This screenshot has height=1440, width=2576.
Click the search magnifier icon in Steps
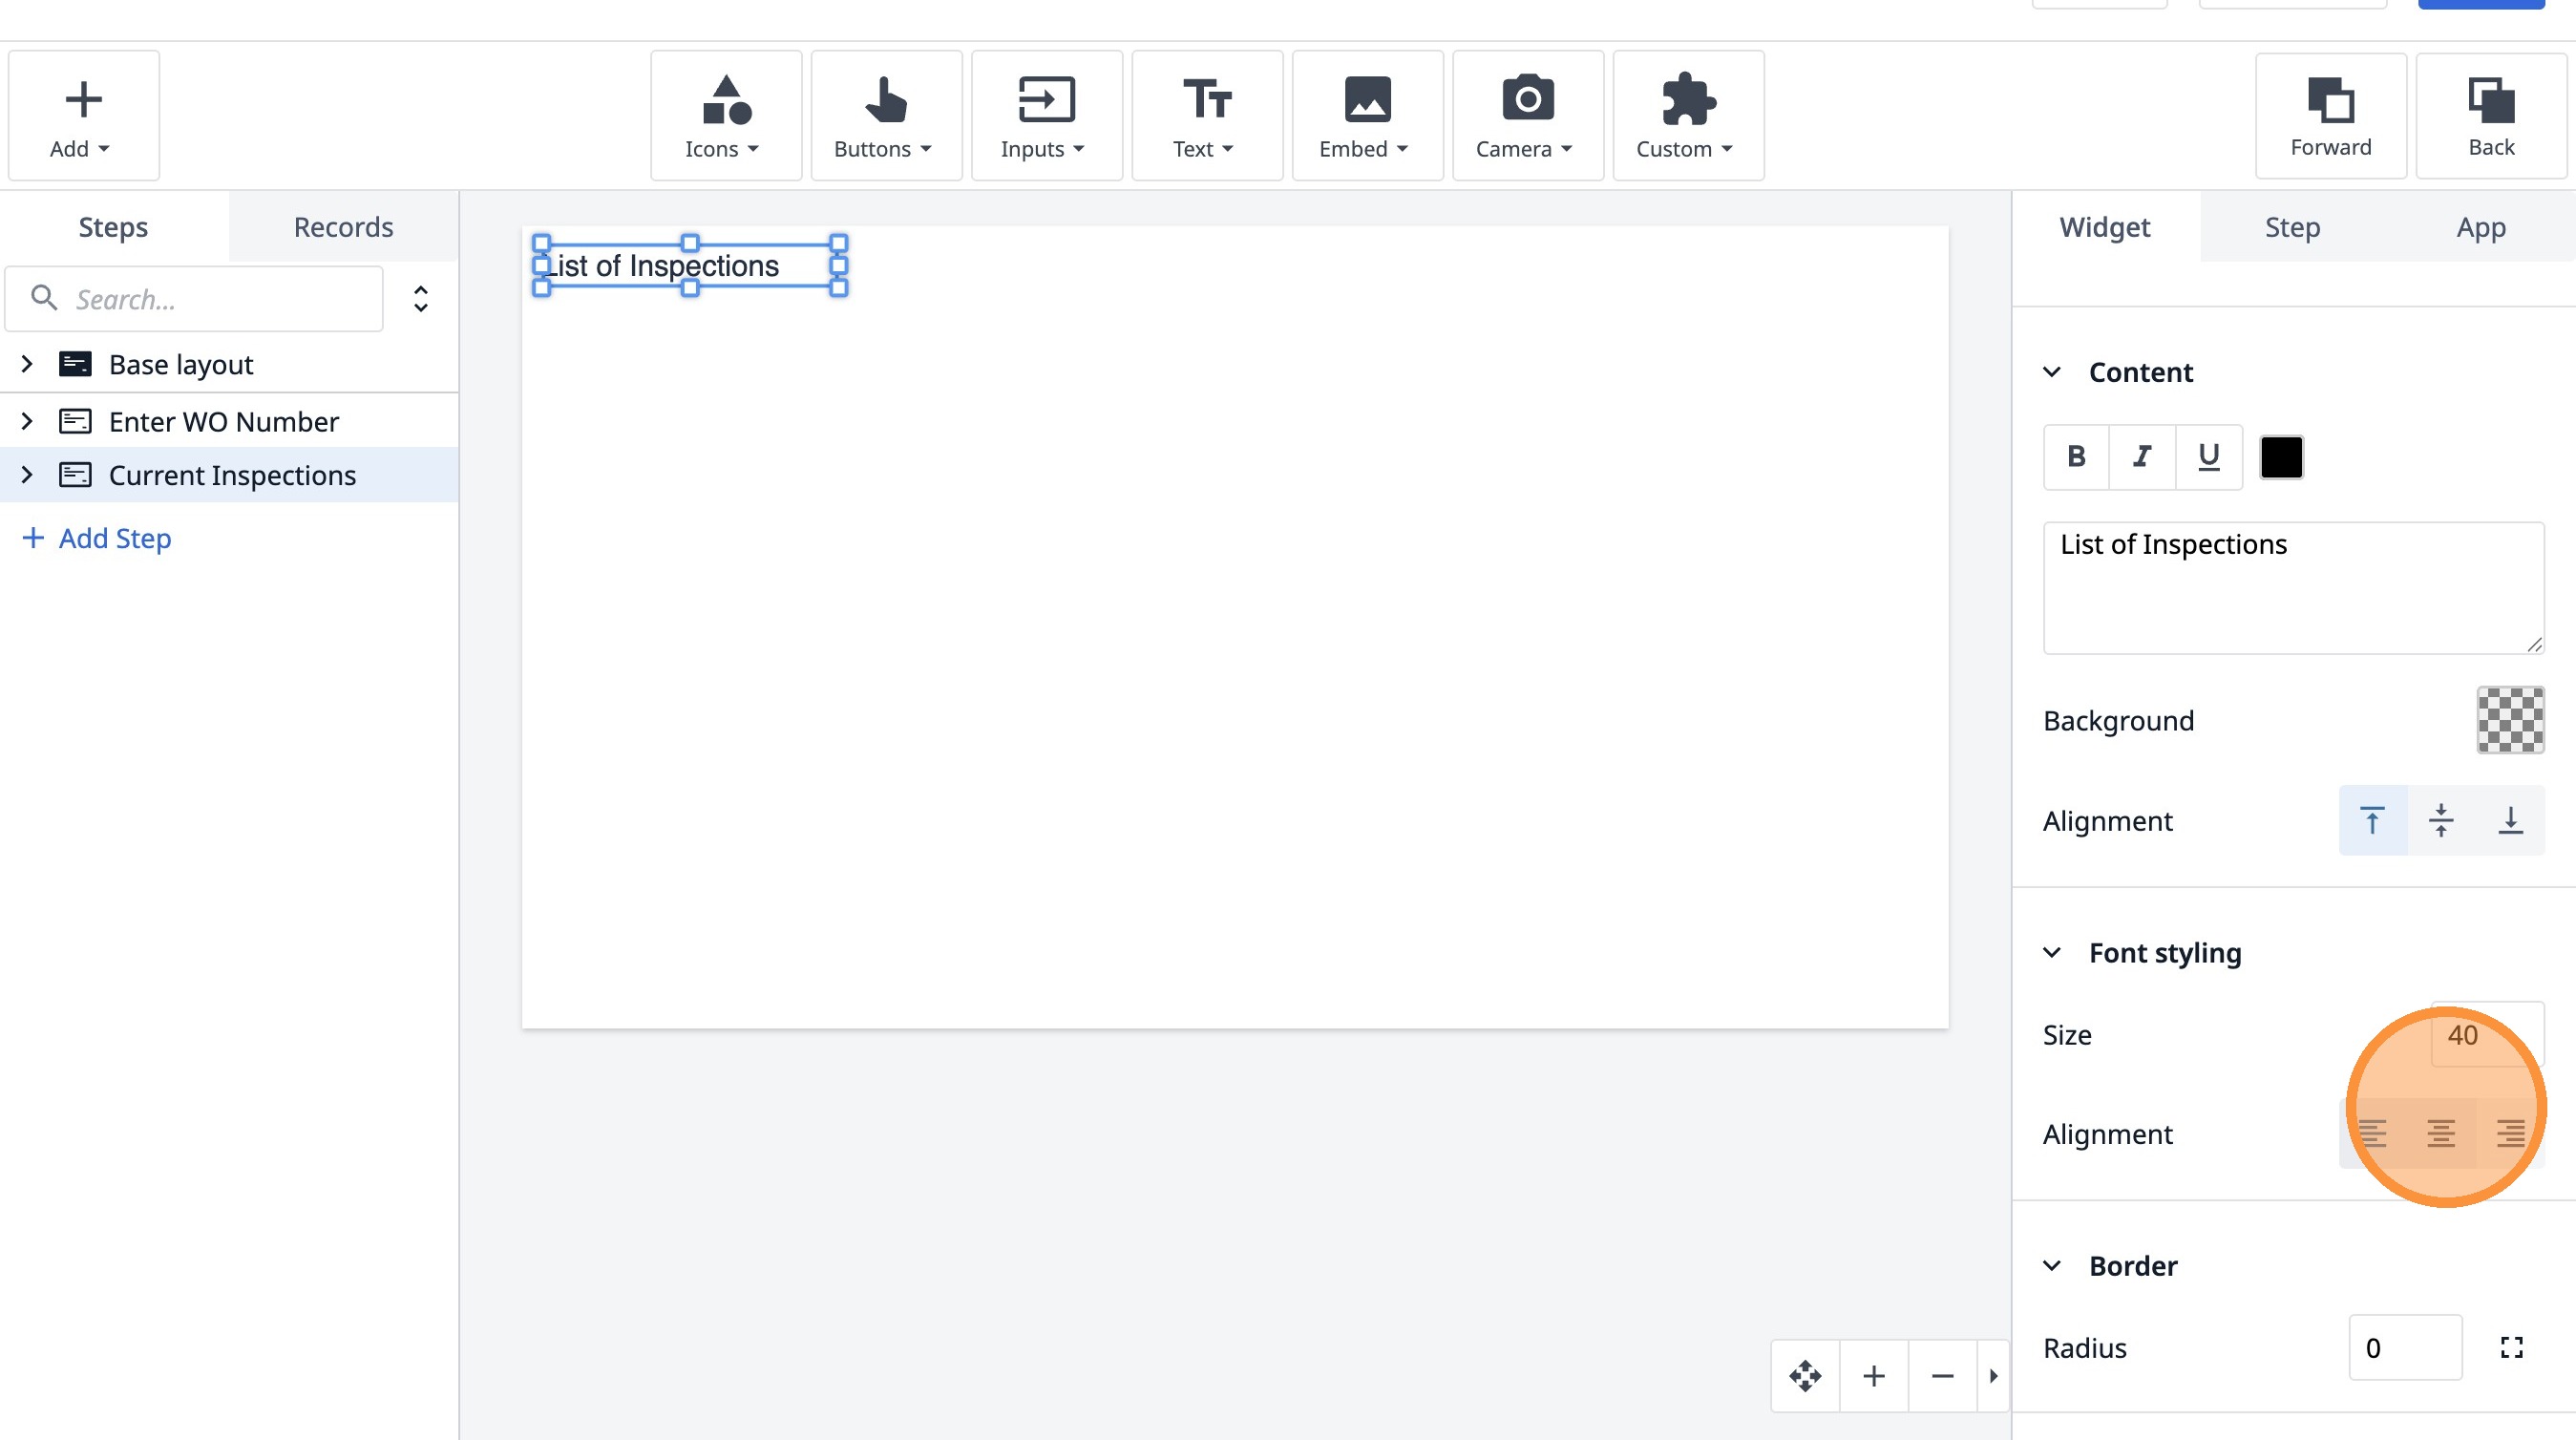tap(44, 297)
